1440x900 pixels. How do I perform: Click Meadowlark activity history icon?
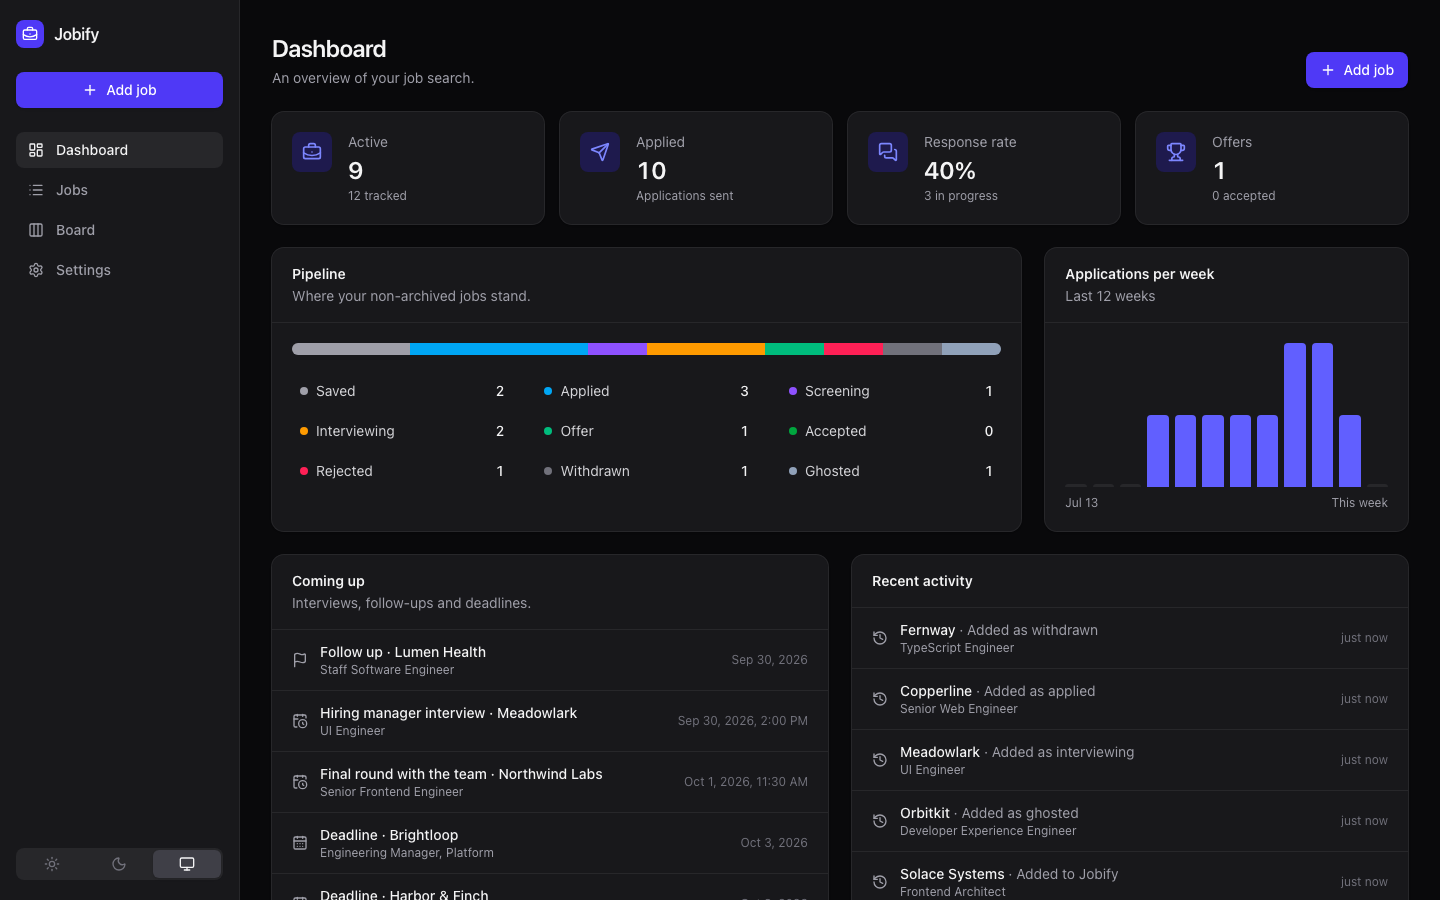880,760
